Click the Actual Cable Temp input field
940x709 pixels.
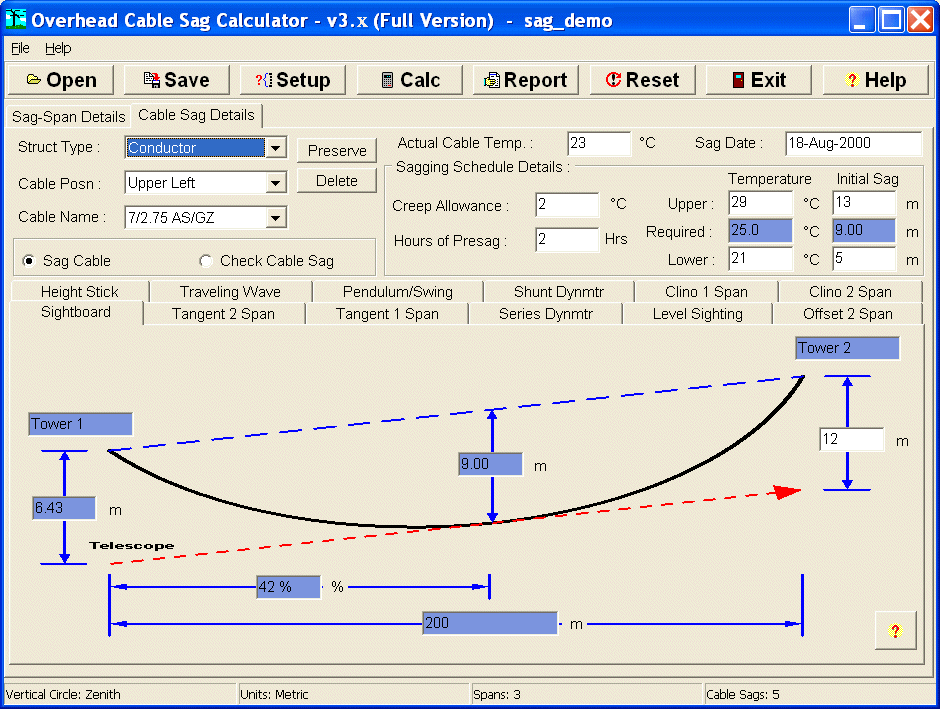pos(598,143)
